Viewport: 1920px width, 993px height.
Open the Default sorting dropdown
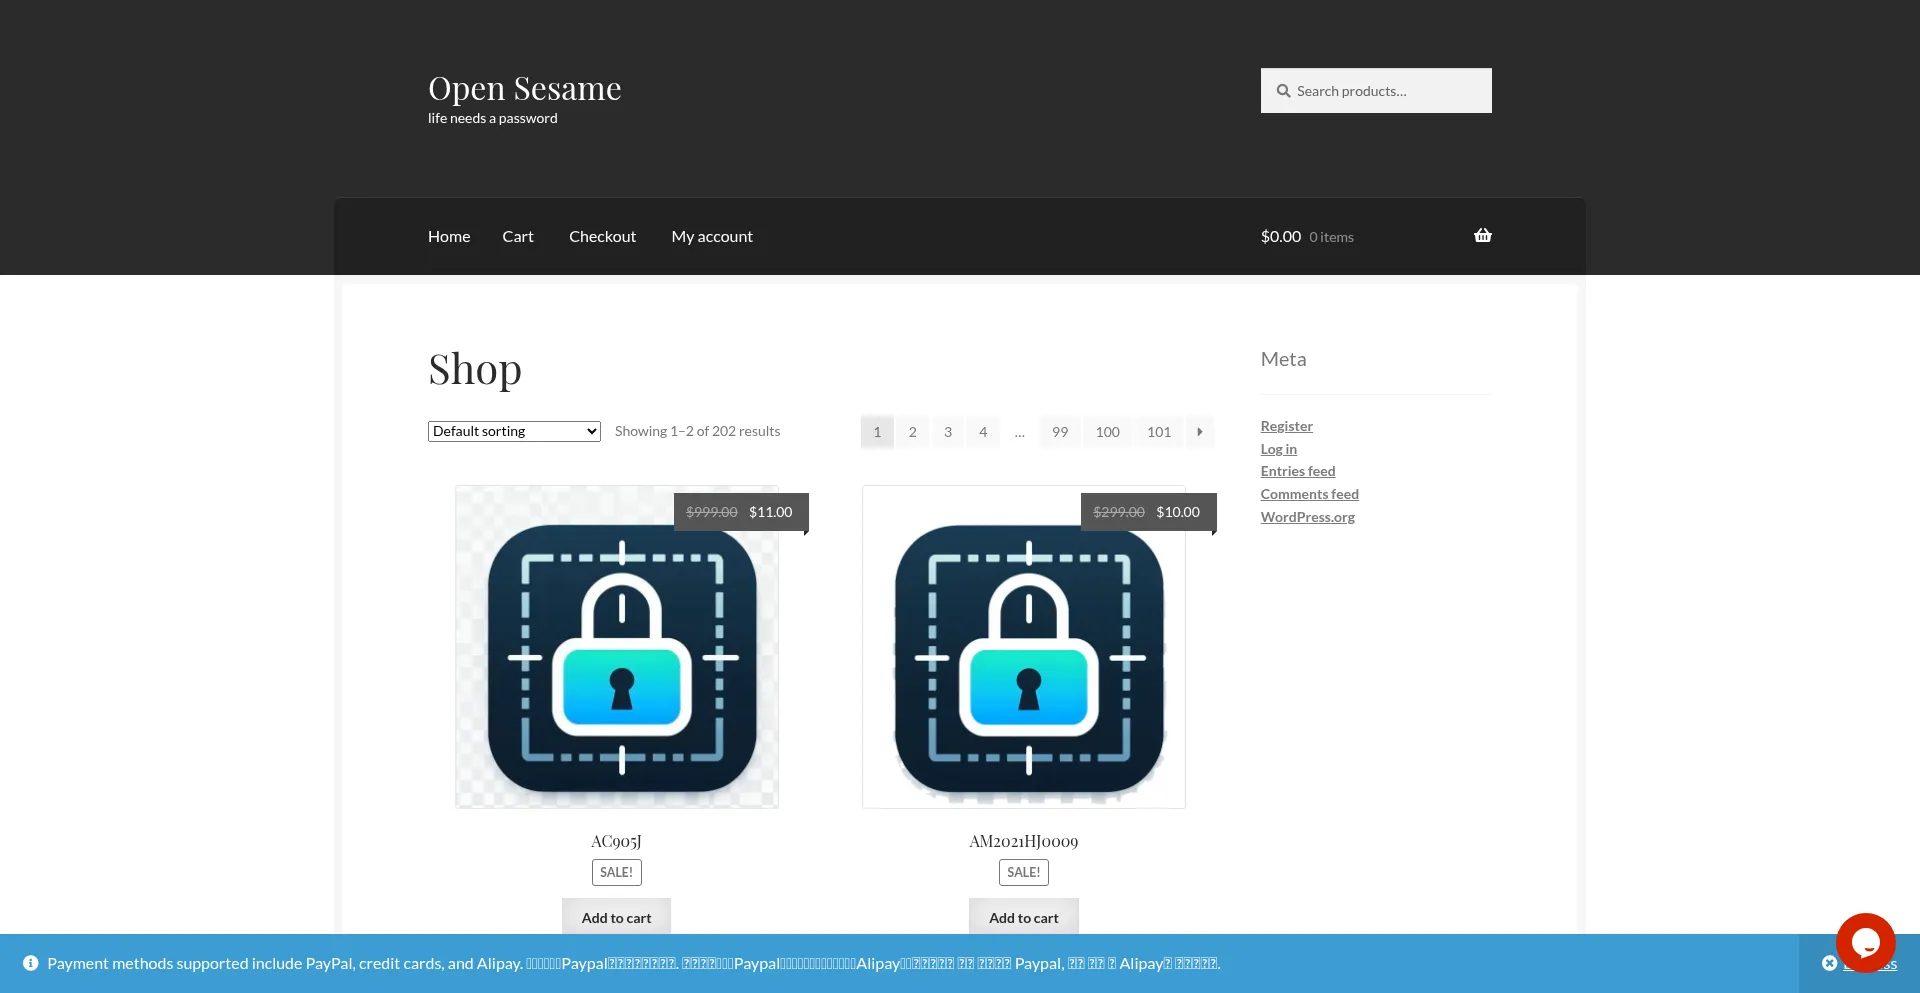tap(514, 431)
